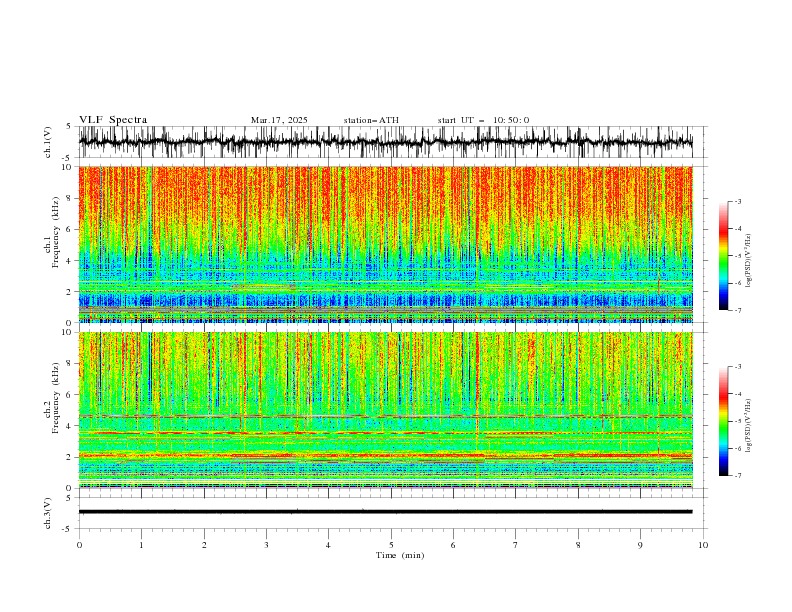Click the "9" minute tick on the time axis
The width and height of the screenshot is (792, 612).
(x=640, y=545)
